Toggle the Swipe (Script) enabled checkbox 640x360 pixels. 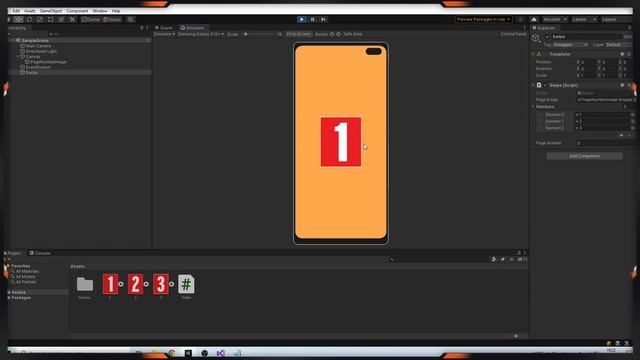point(545,85)
